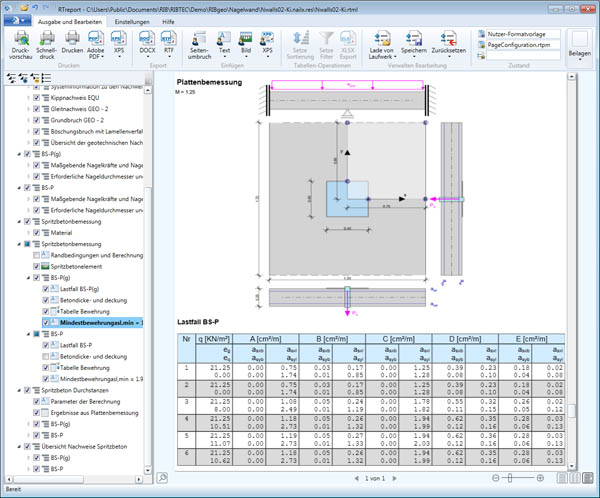The height and width of the screenshot is (498, 600).
Task: Click the list view icon above tree
Action: [x=46, y=78]
